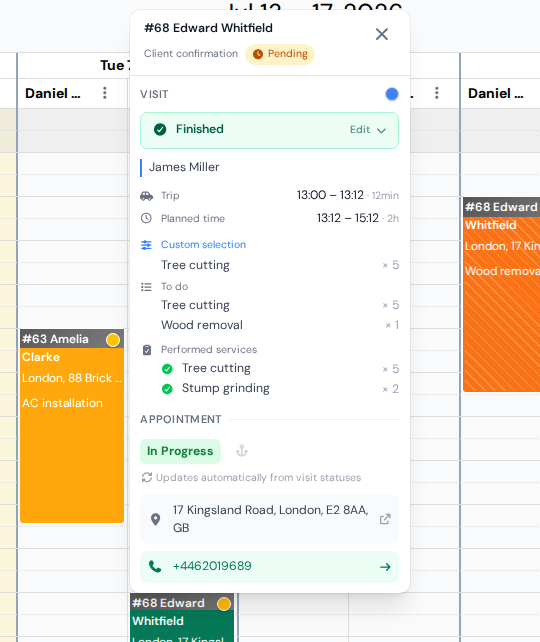The width and height of the screenshot is (540, 642).
Task: Open the Custom selection link
Action: [203, 244]
